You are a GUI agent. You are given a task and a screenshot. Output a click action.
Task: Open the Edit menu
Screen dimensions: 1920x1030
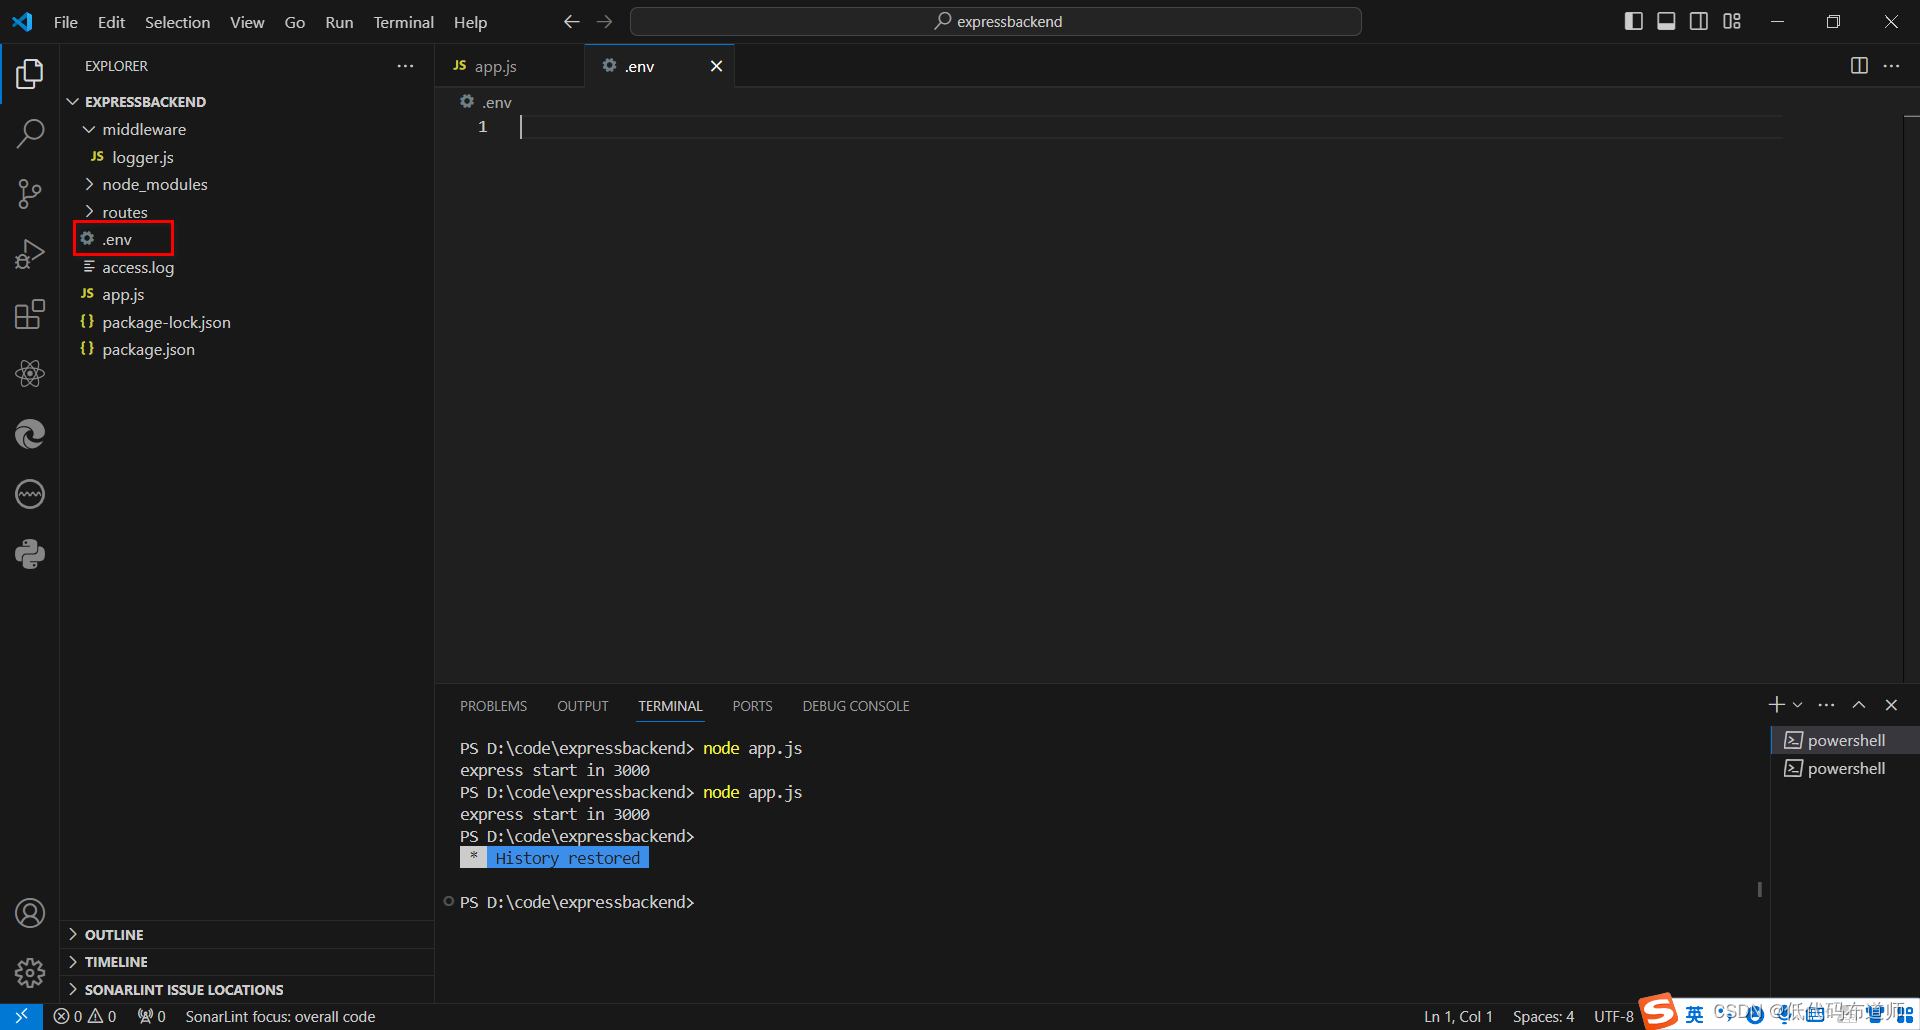point(111,22)
